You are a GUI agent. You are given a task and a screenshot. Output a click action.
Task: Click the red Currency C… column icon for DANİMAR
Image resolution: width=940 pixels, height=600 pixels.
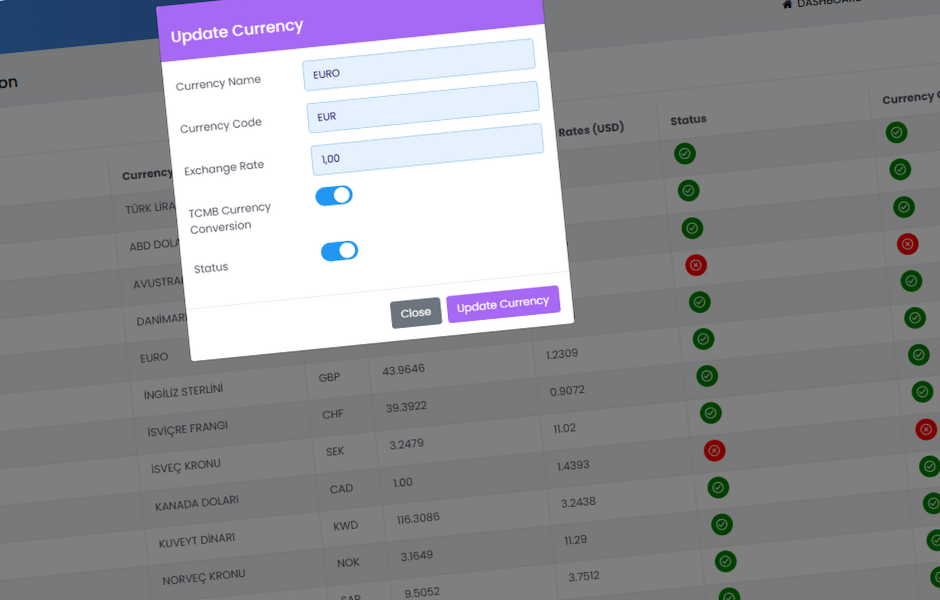908,244
